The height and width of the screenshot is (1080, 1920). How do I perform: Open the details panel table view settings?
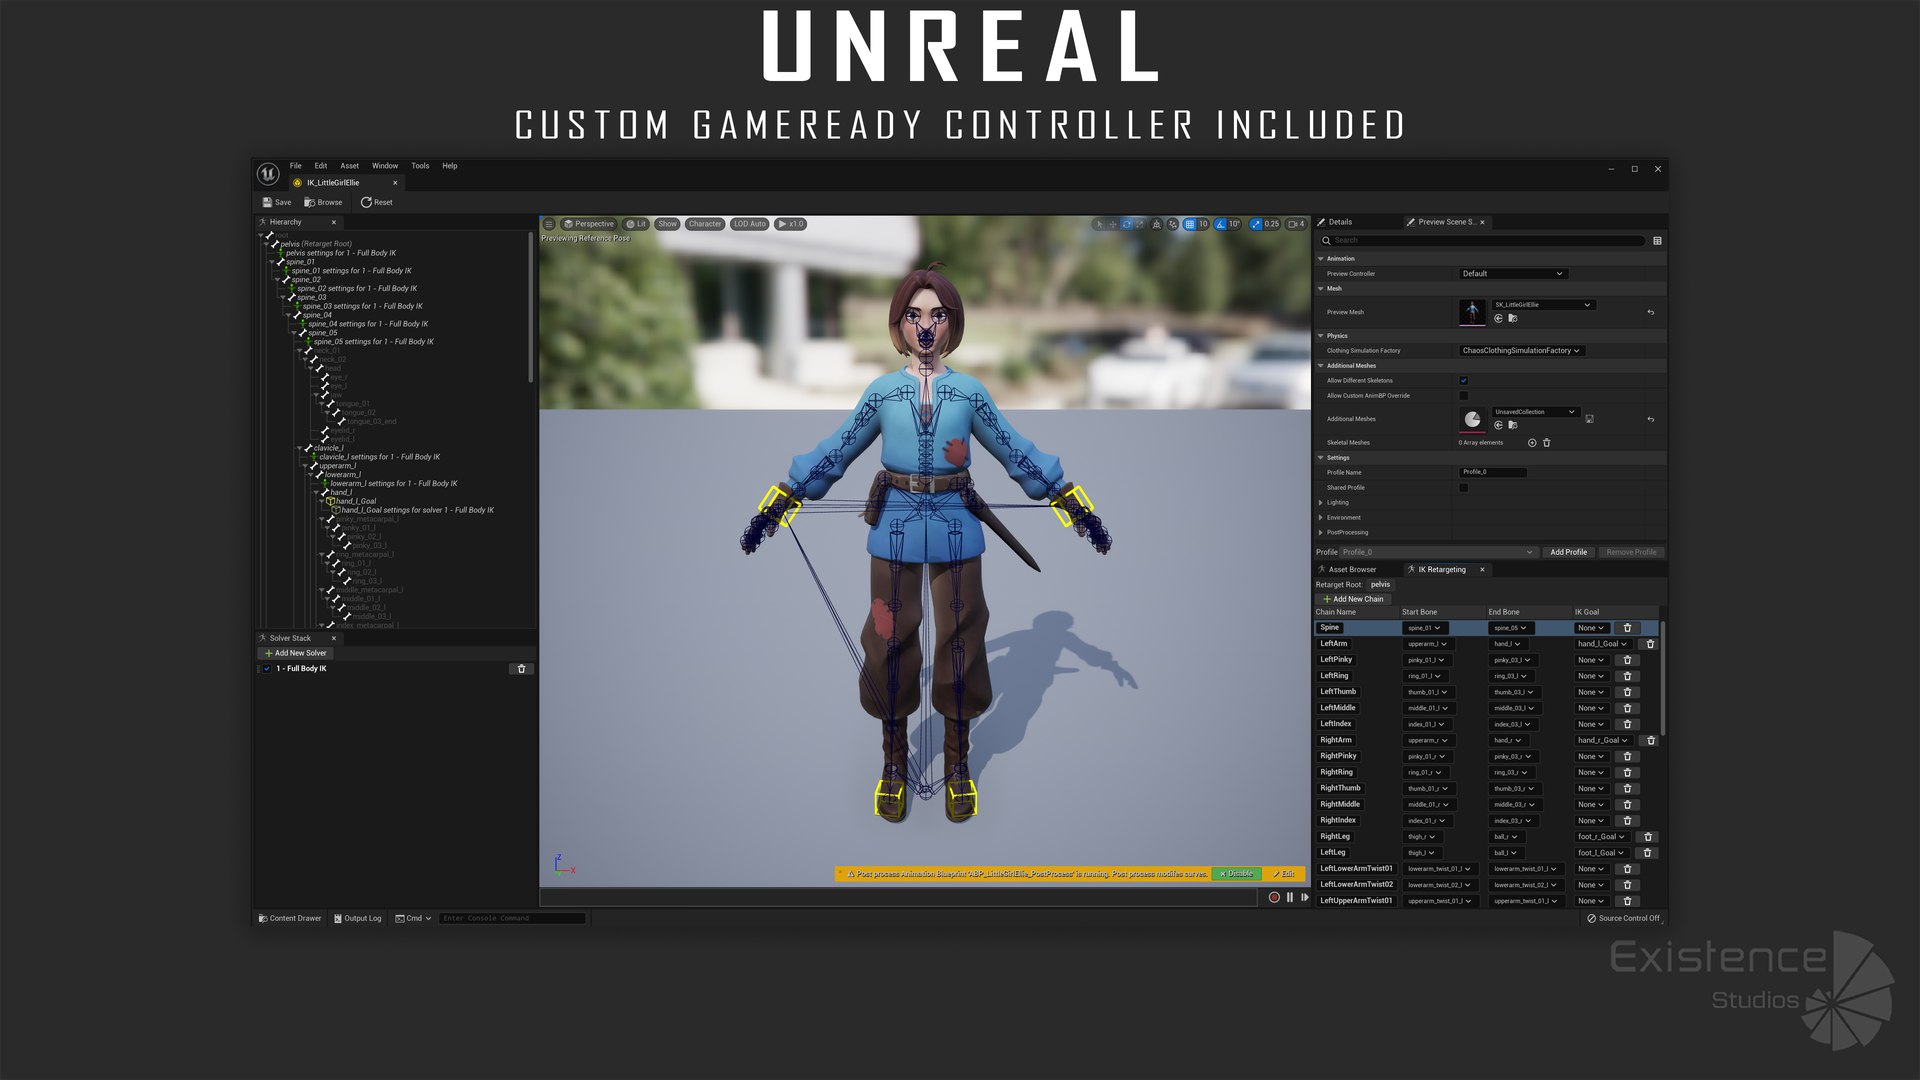1657,240
